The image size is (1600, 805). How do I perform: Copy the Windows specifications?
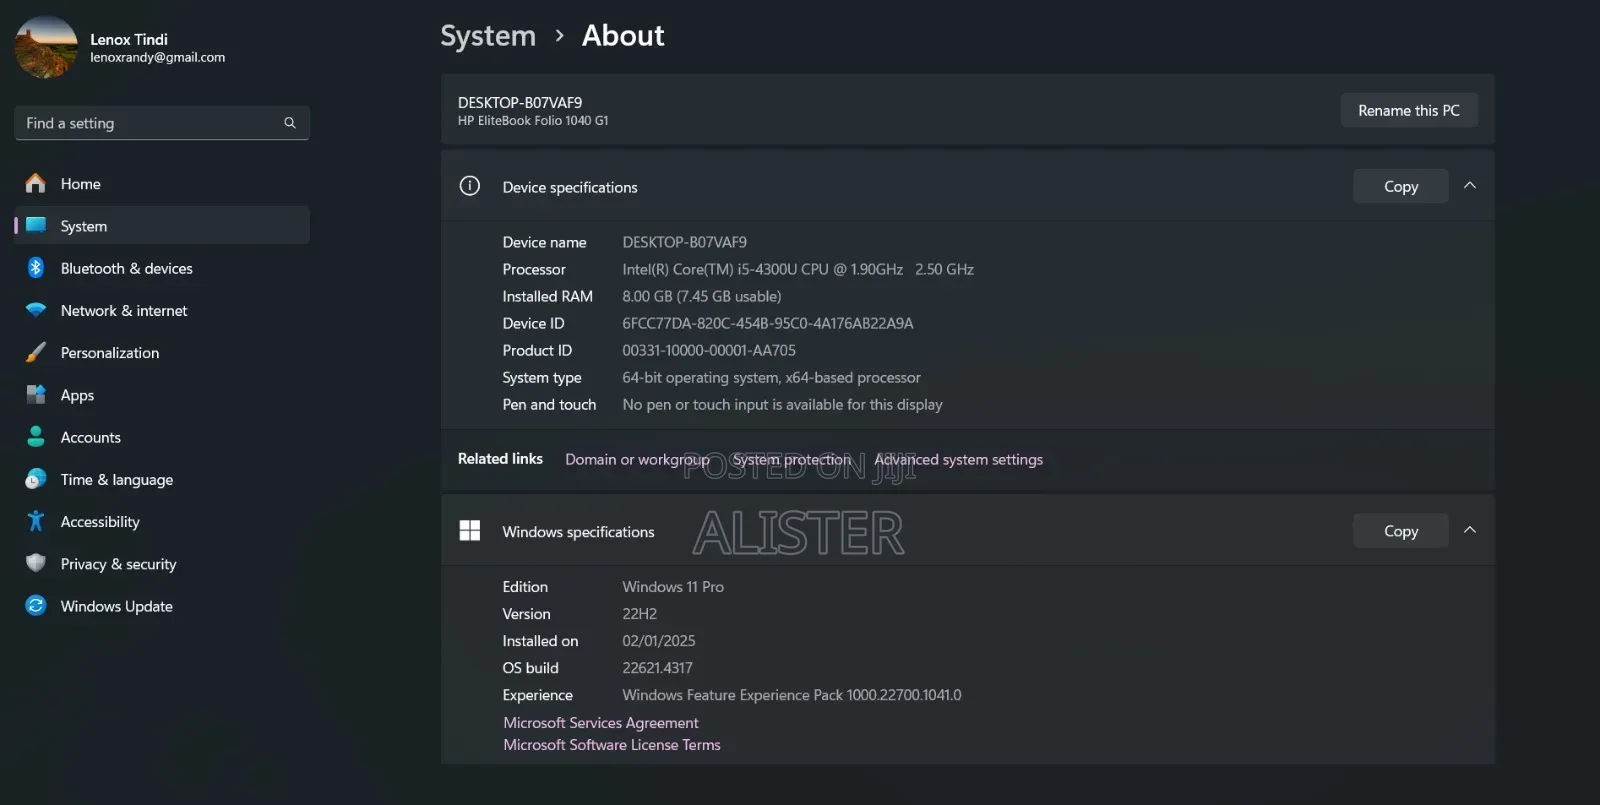tap(1401, 530)
